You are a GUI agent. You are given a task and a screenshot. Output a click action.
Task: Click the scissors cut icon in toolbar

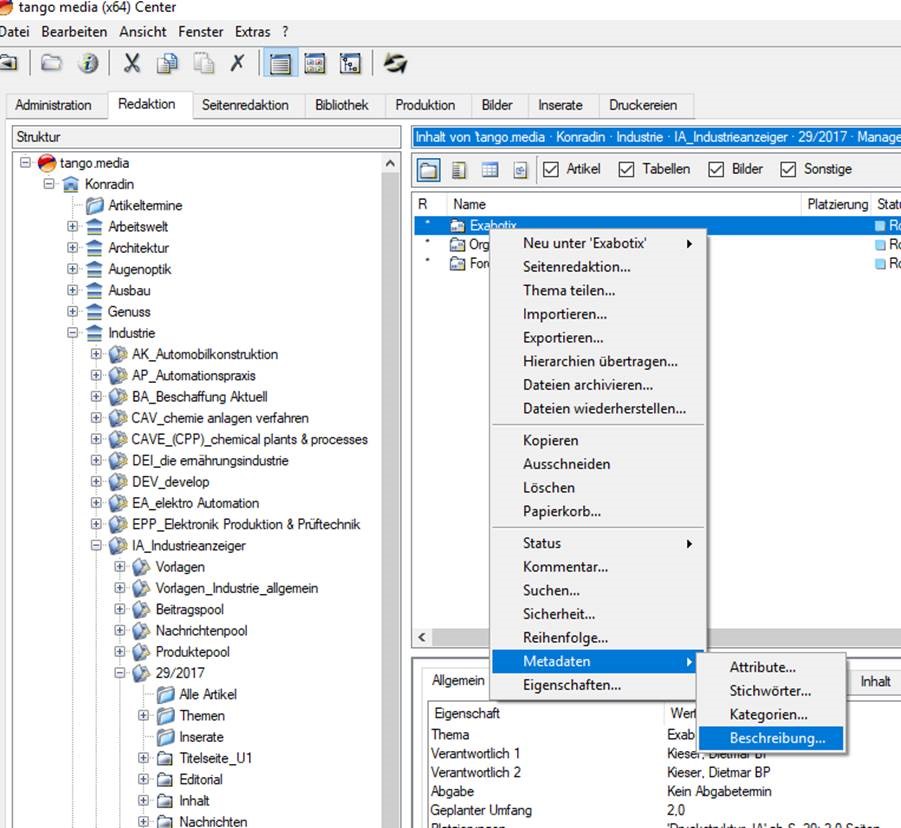[132, 63]
